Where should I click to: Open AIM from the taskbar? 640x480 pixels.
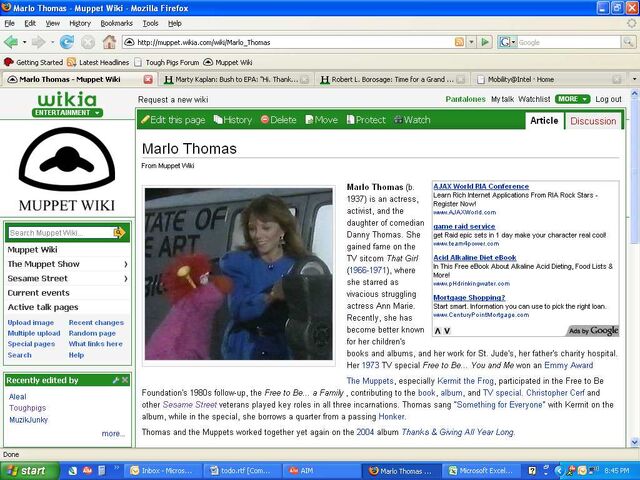tap(322, 471)
